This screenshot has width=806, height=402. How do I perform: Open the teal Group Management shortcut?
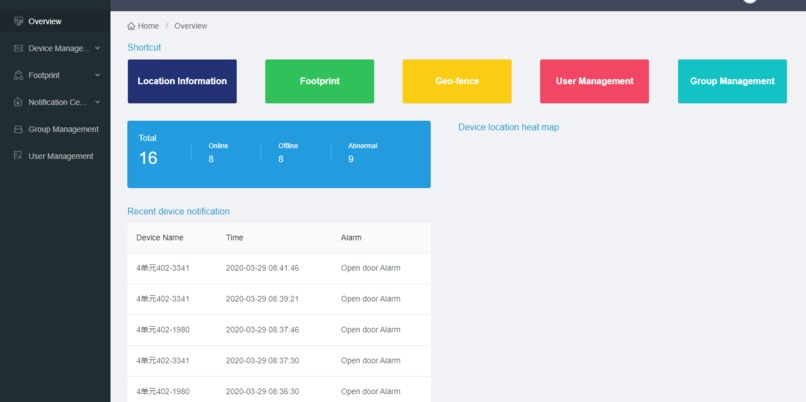click(732, 81)
